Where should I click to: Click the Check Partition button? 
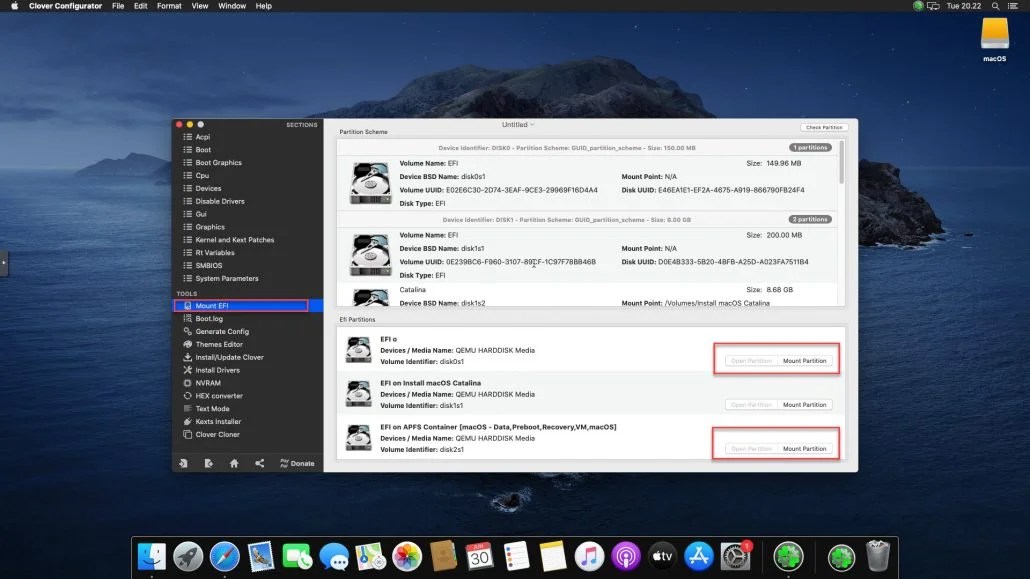[824, 127]
